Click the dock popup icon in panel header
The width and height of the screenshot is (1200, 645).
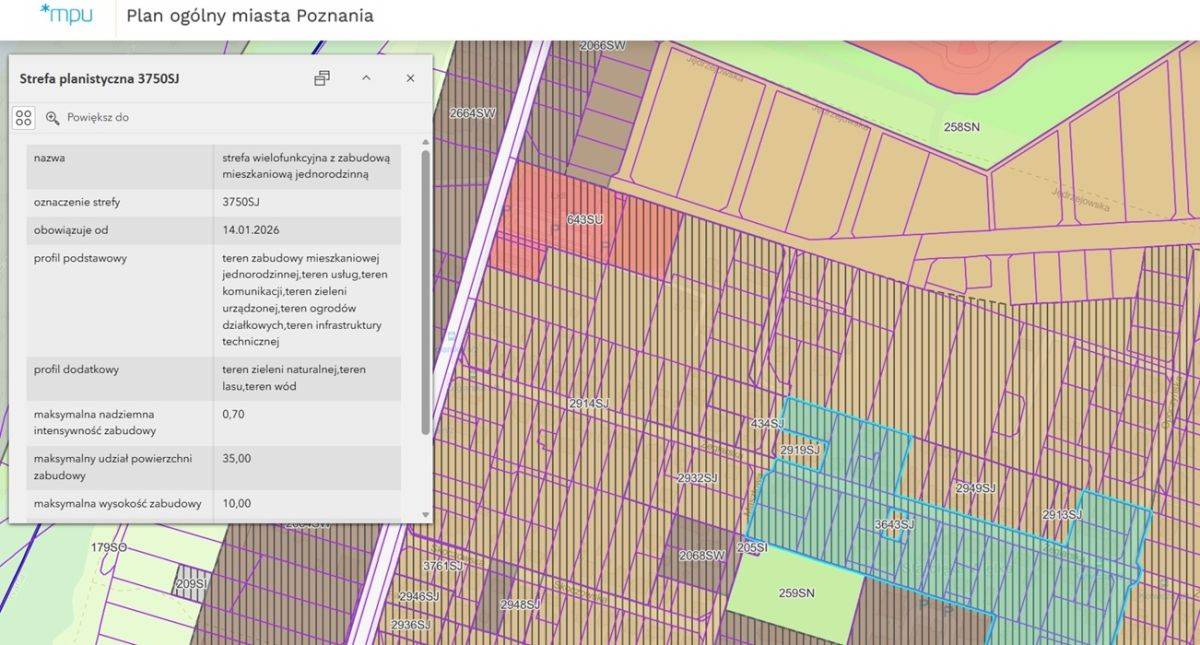click(322, 78)
